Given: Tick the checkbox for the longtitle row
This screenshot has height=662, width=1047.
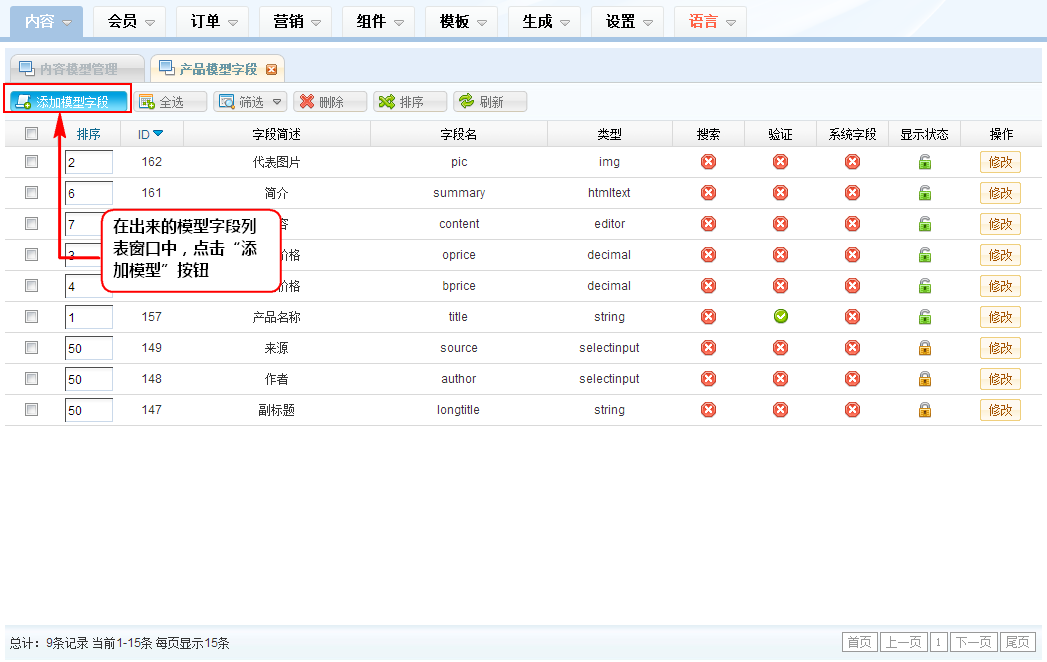Looking at the screenshot, I should [32, 410].
